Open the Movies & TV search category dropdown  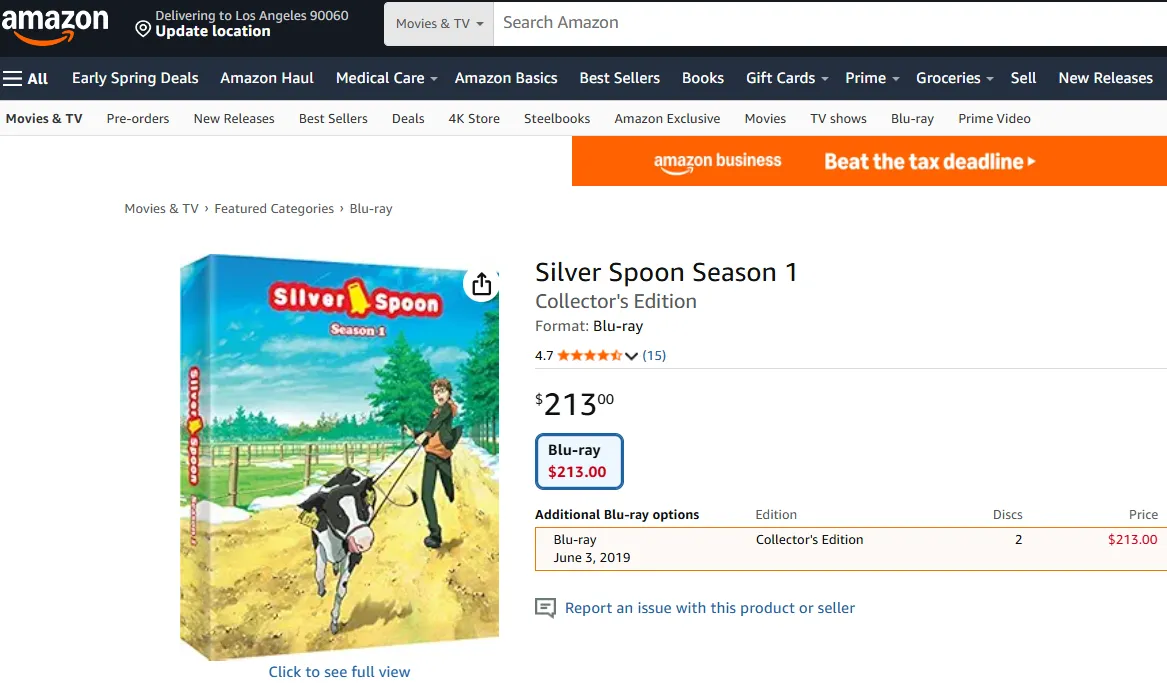coord(439,23)
